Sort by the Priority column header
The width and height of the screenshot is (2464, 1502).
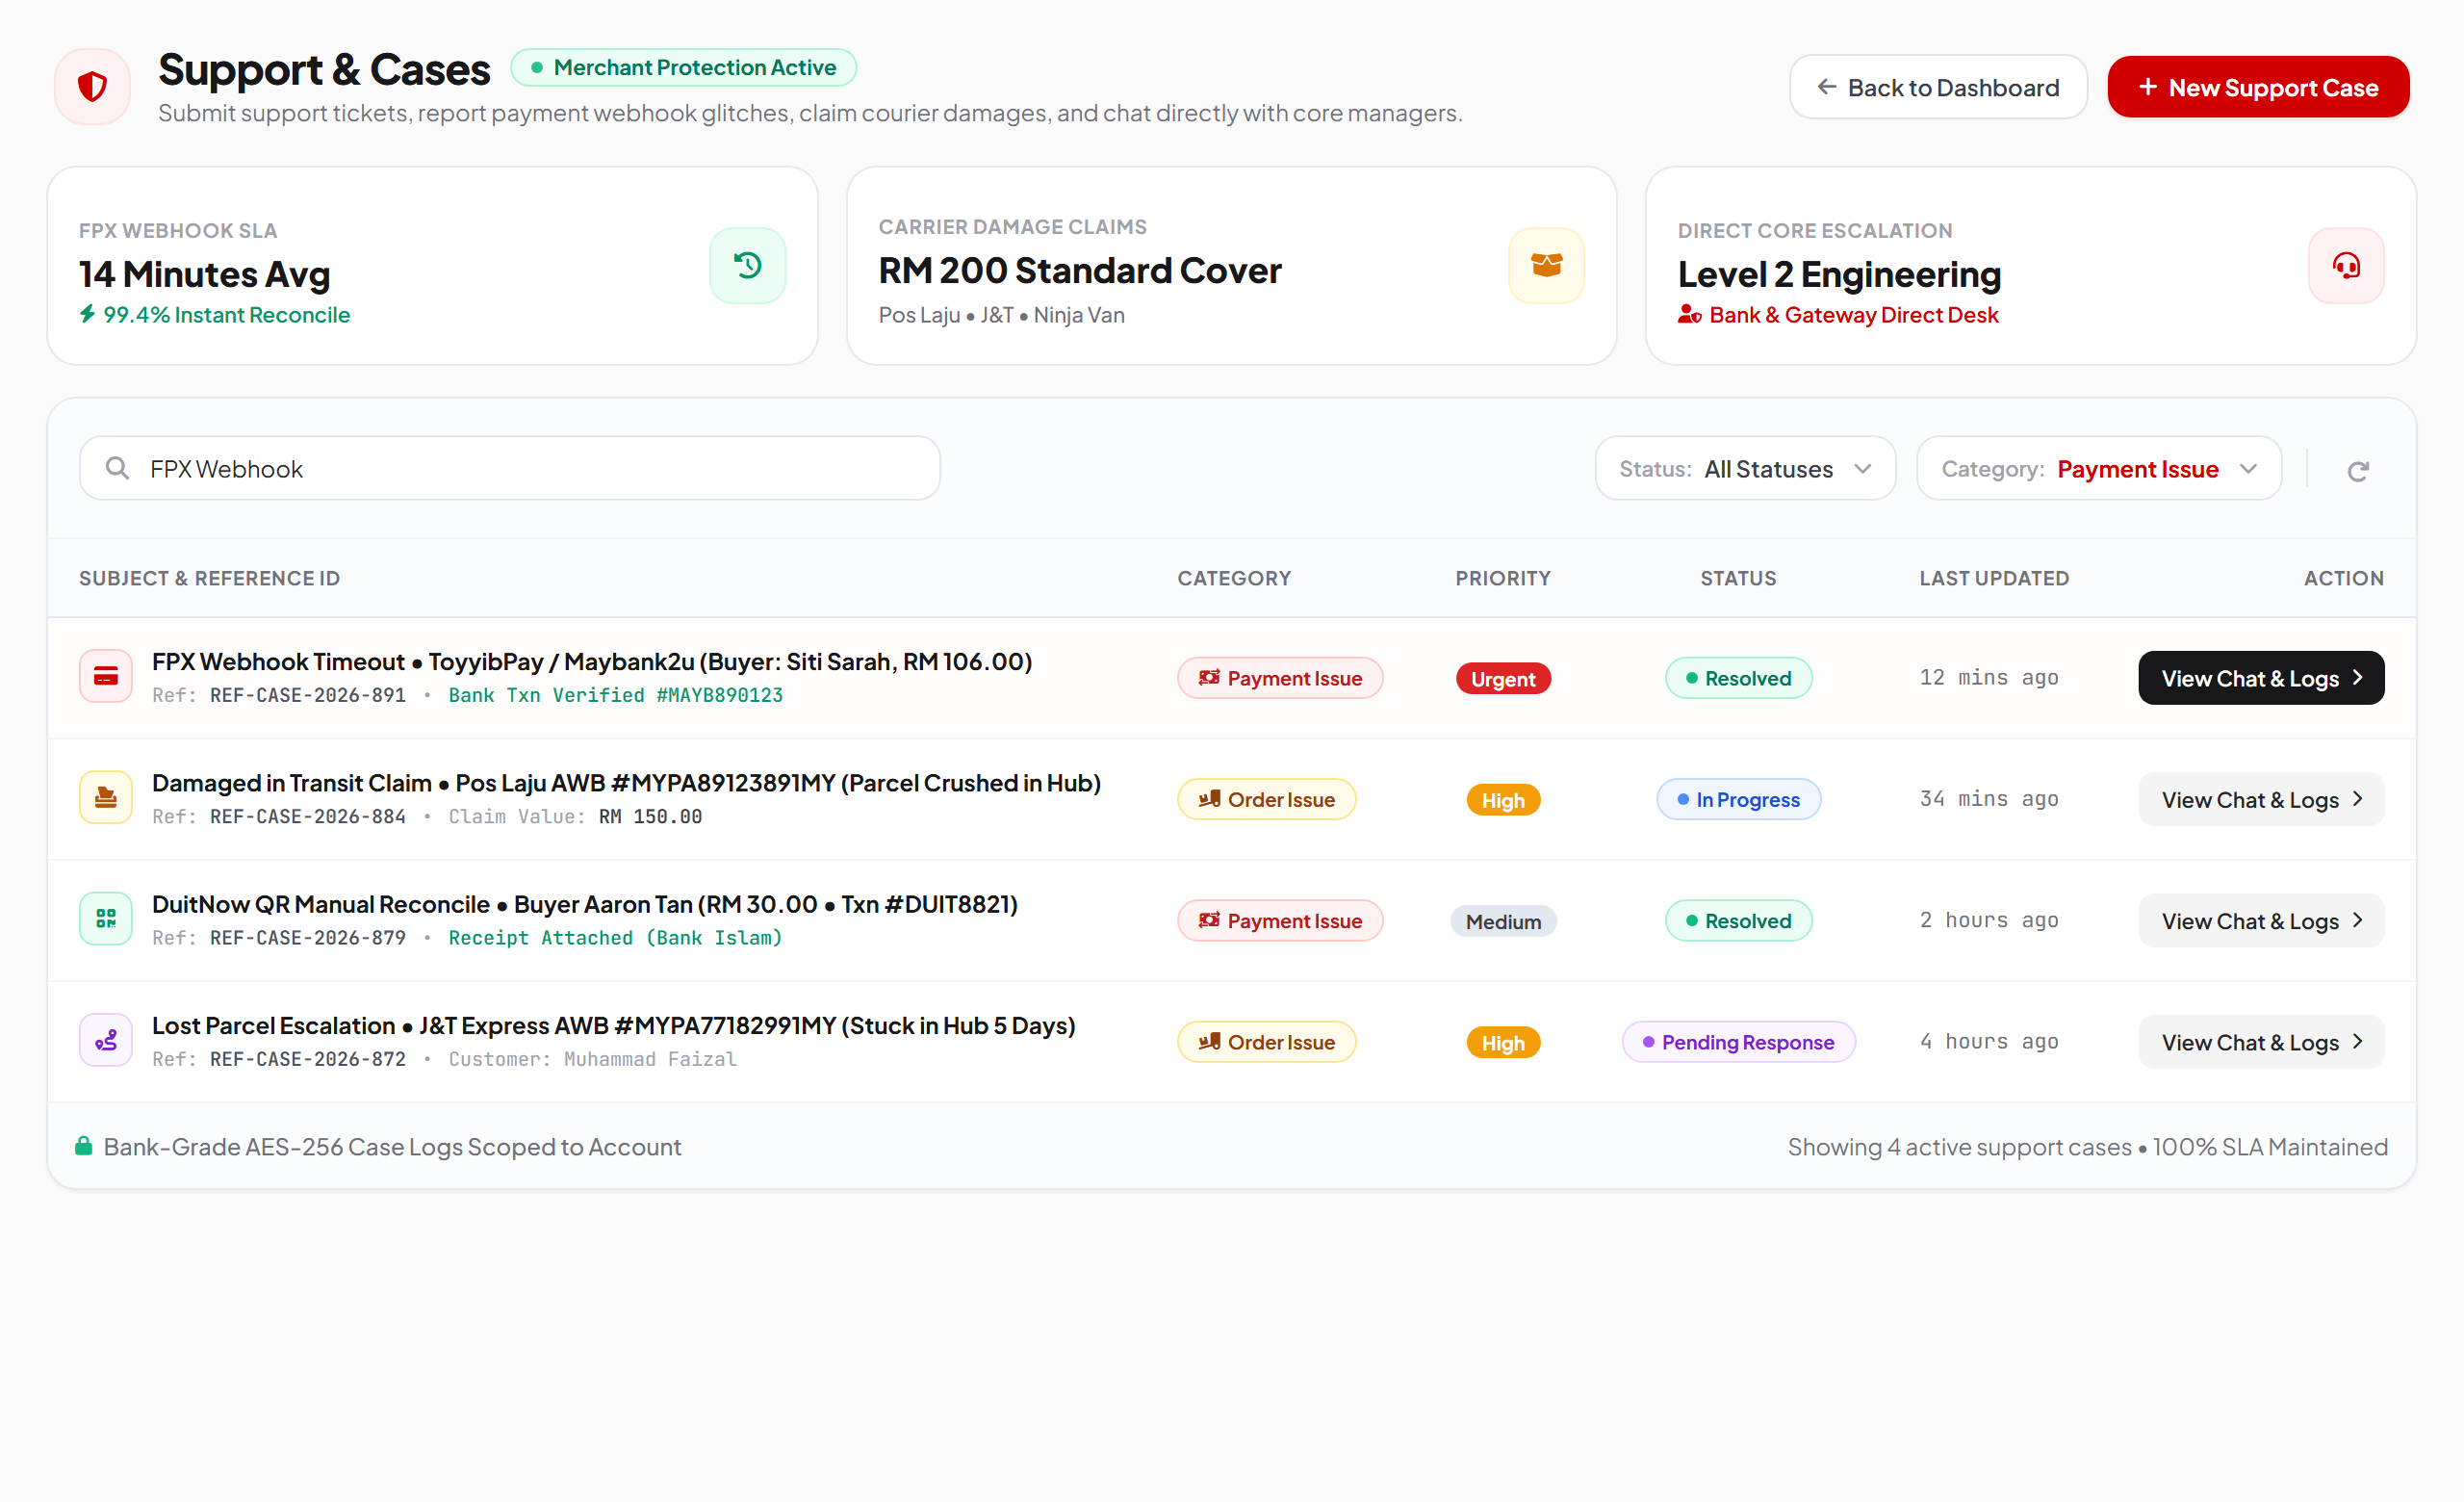1502,577
